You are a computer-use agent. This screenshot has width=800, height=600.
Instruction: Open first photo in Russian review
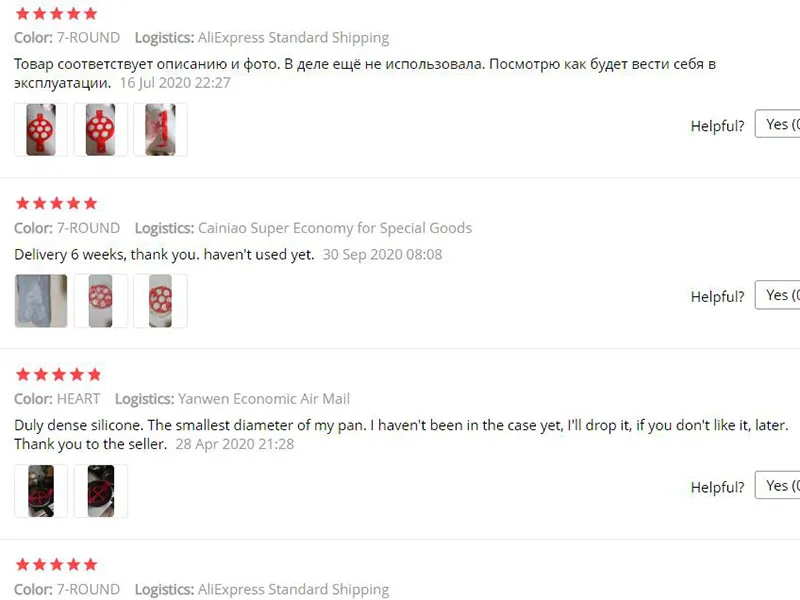pos(41,130)
